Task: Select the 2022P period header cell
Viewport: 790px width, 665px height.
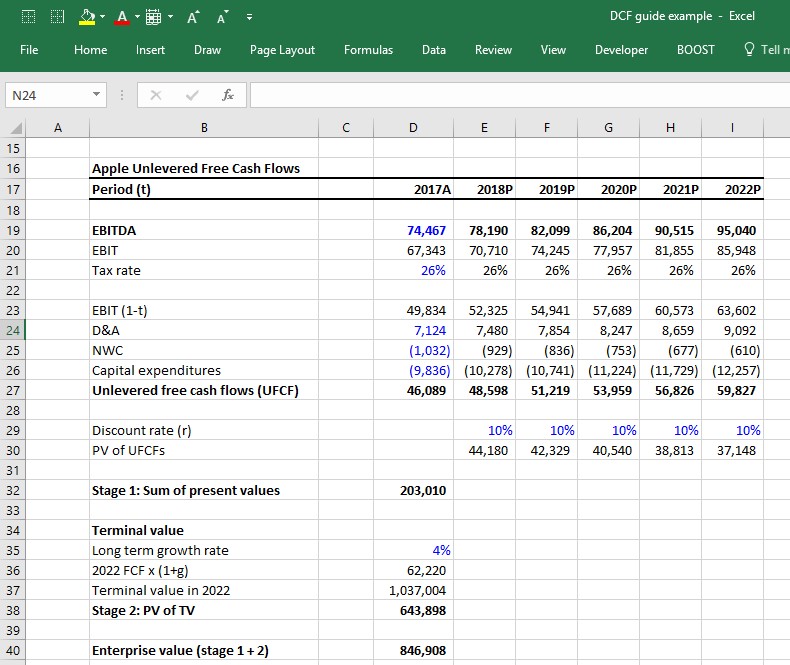Action: [732, 189]
